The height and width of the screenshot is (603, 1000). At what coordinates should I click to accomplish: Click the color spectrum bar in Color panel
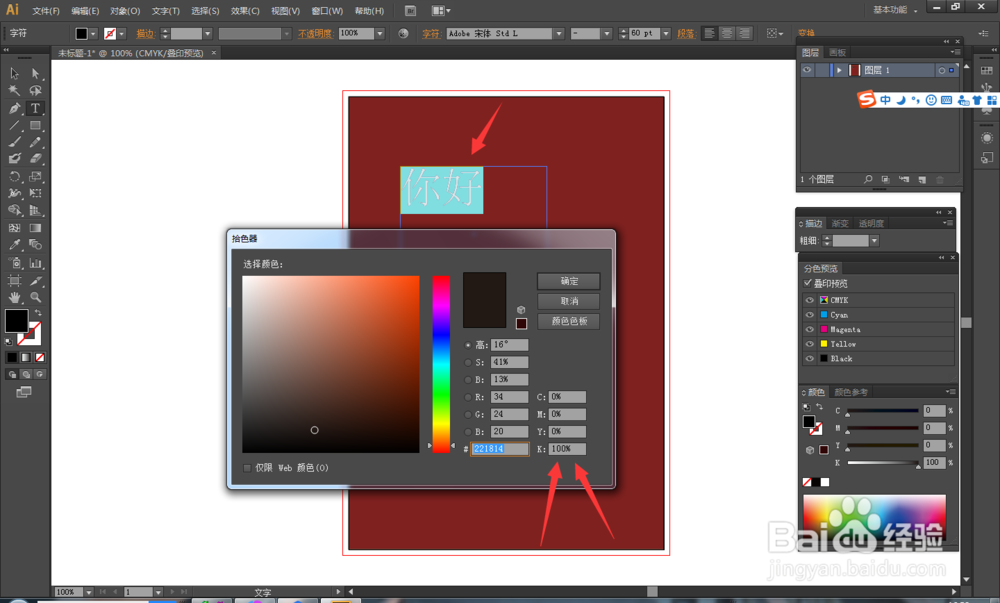[874, 518]
